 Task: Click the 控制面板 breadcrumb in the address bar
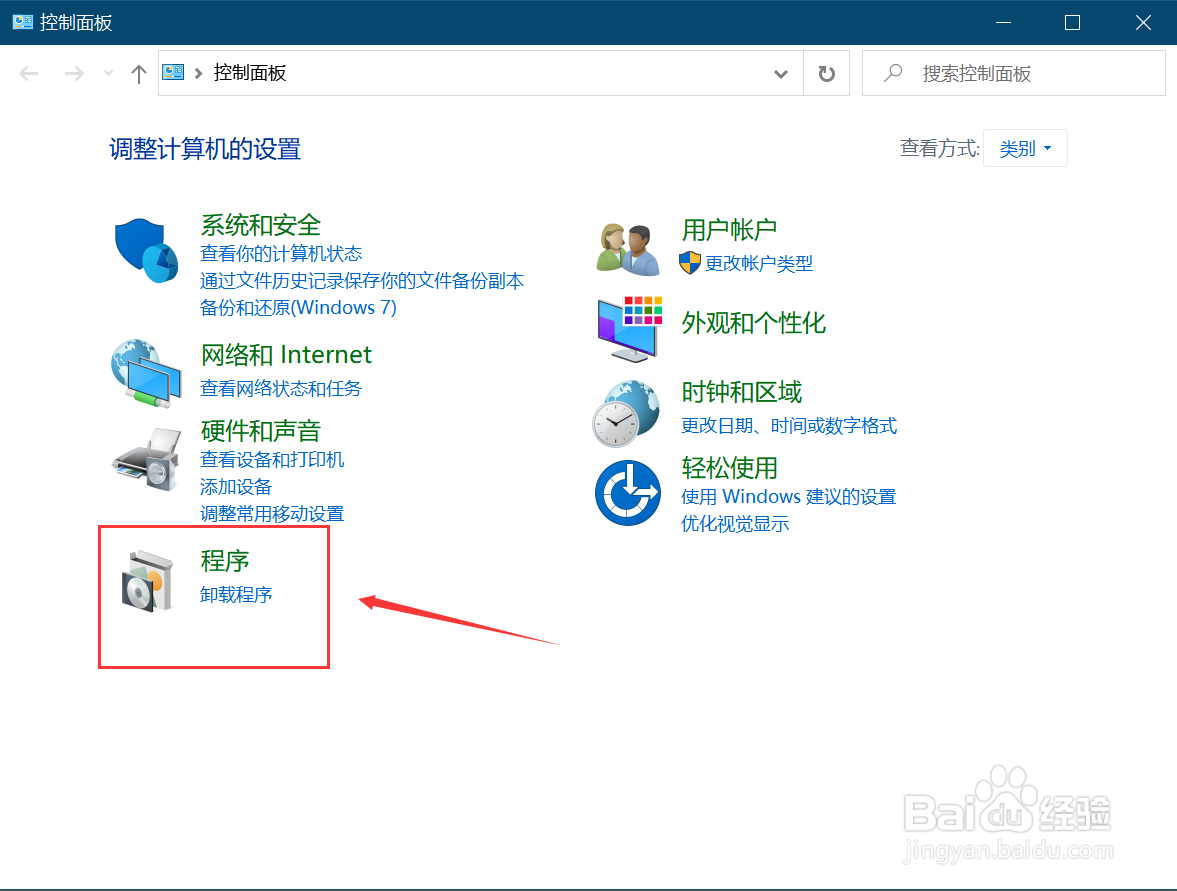click(x=250, y=73)
